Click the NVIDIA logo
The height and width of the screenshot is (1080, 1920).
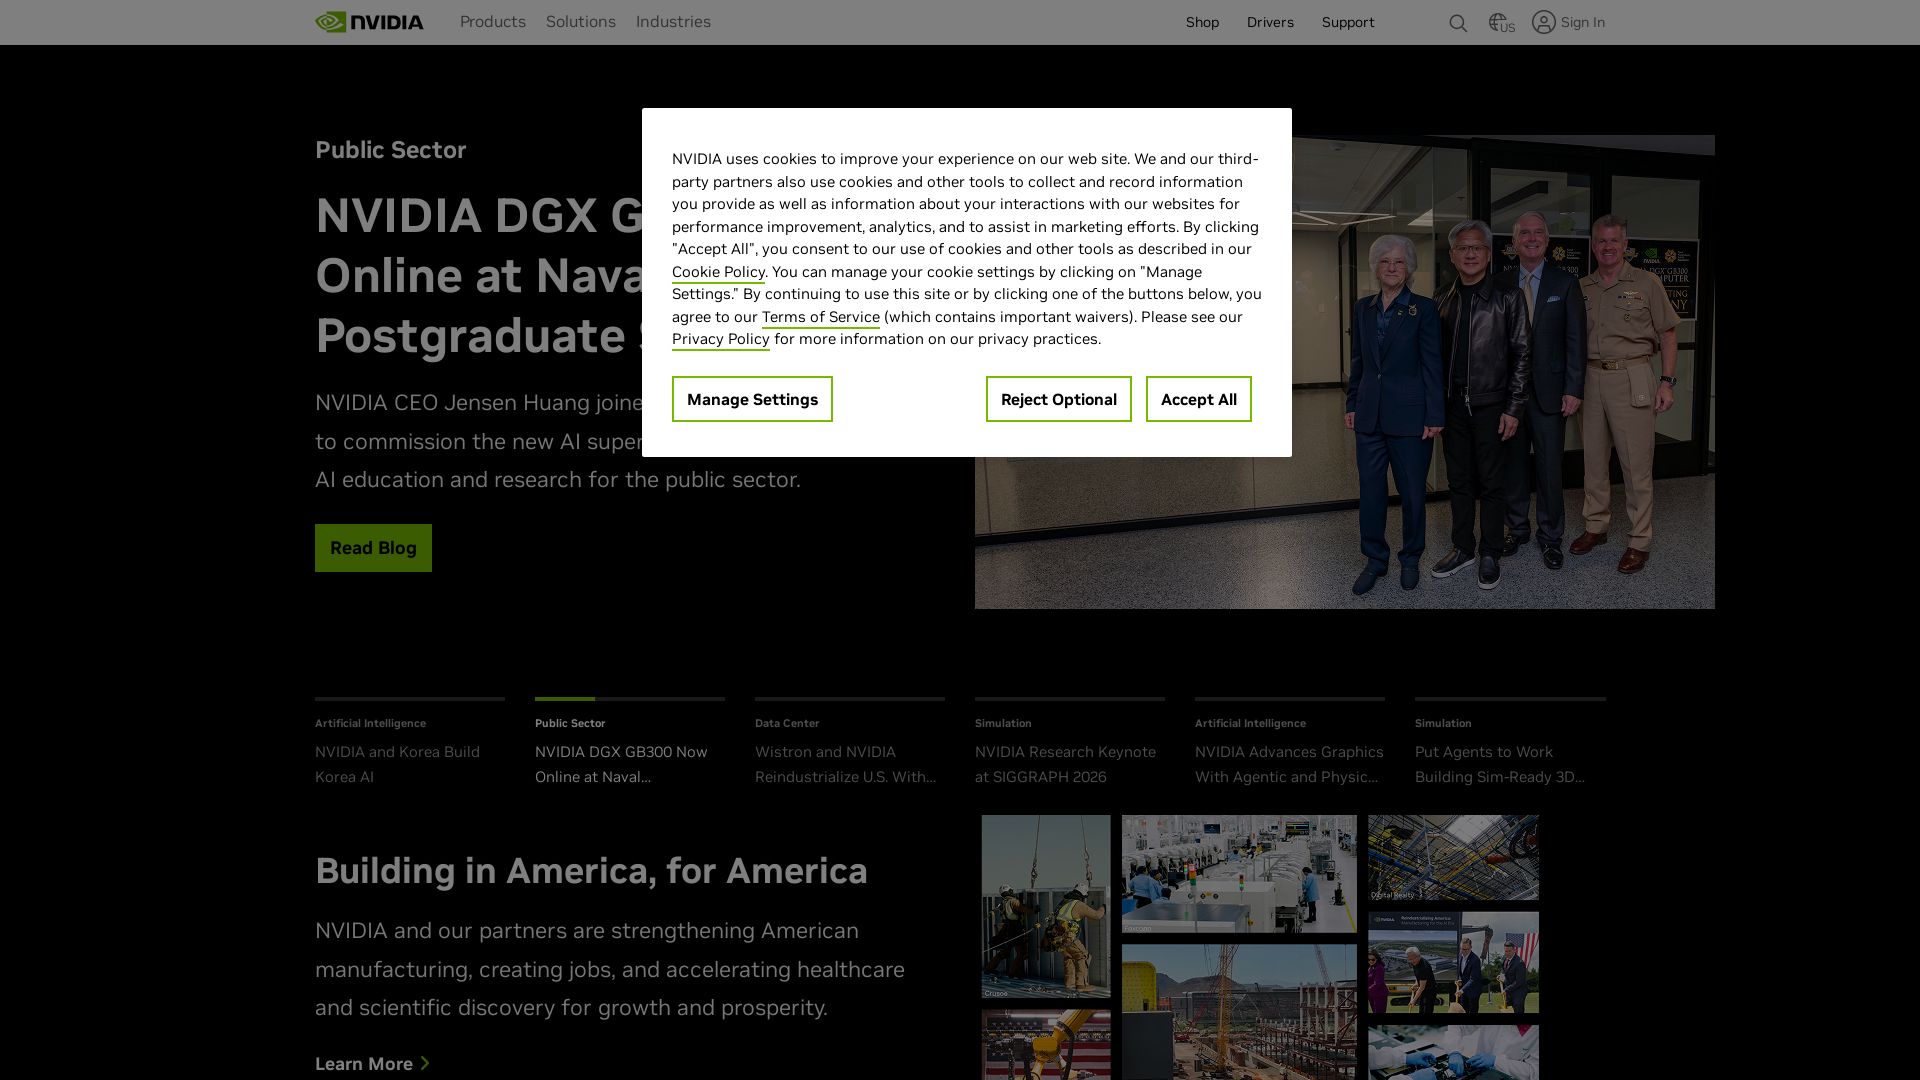point(369,22)
